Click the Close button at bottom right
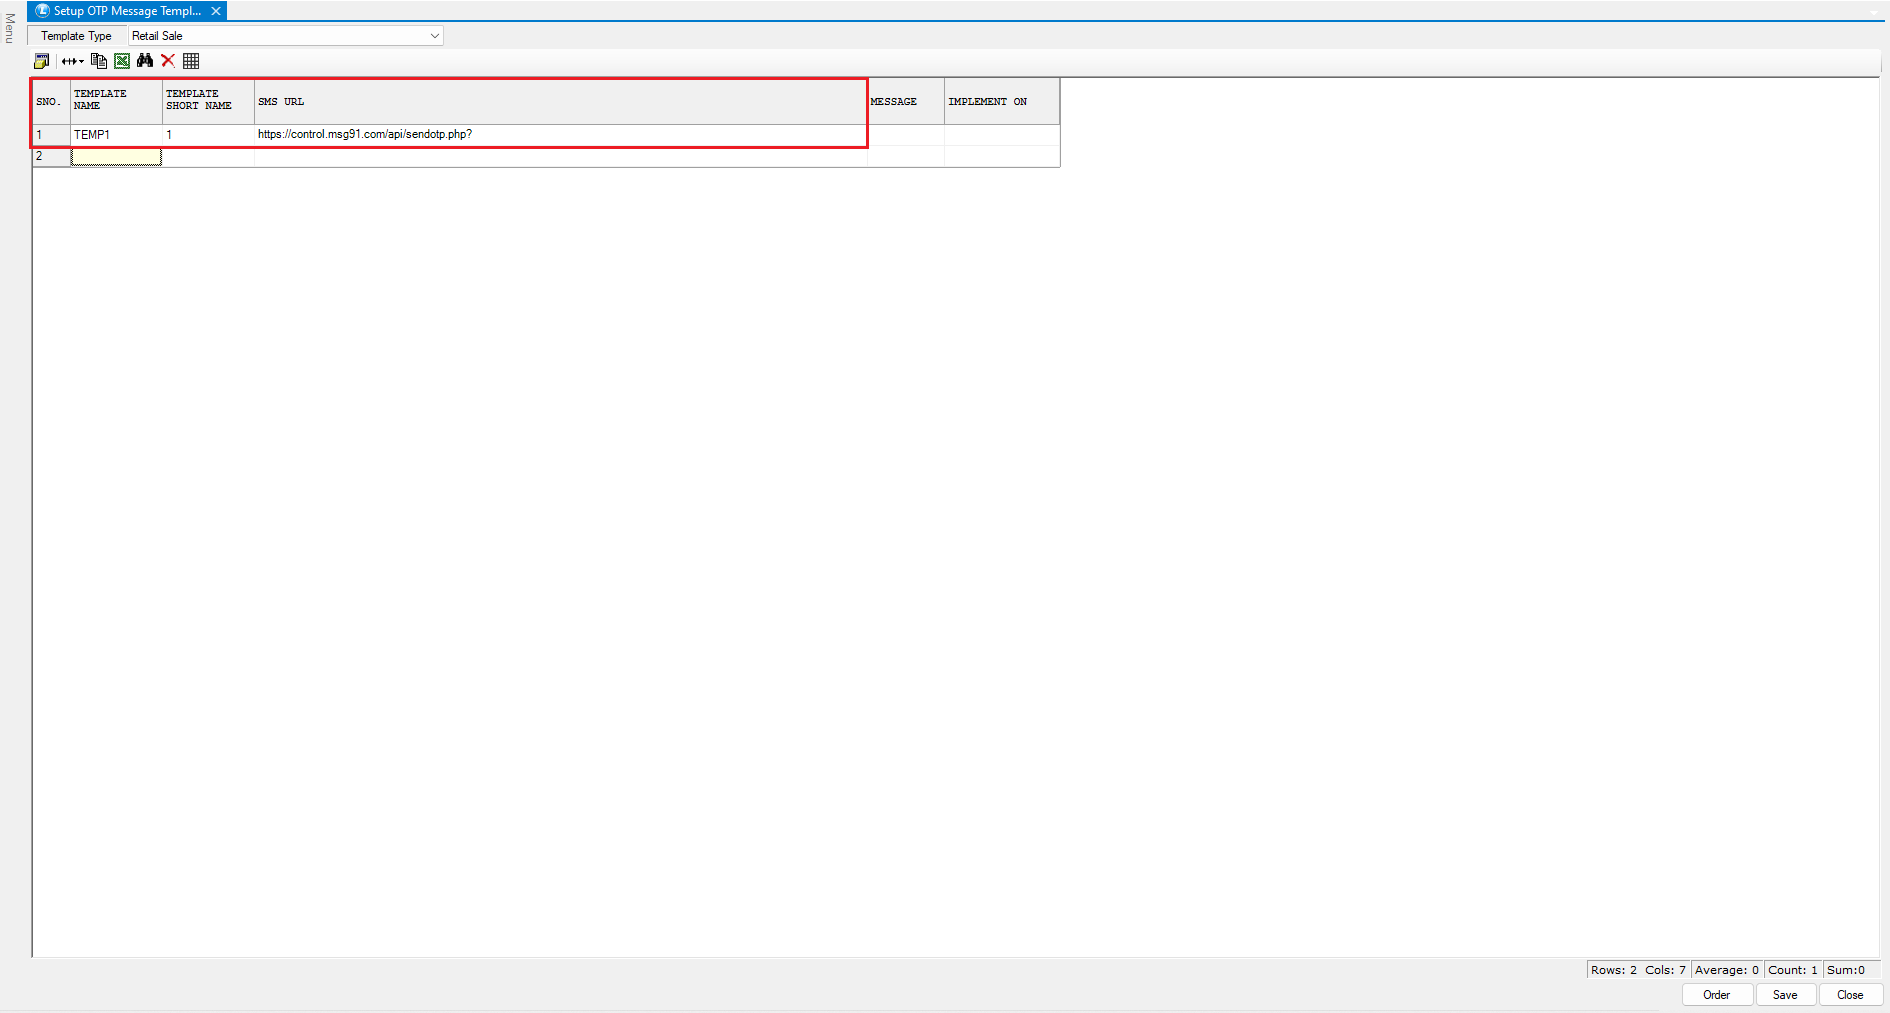1890x1013 pixels. (1850, 995)
